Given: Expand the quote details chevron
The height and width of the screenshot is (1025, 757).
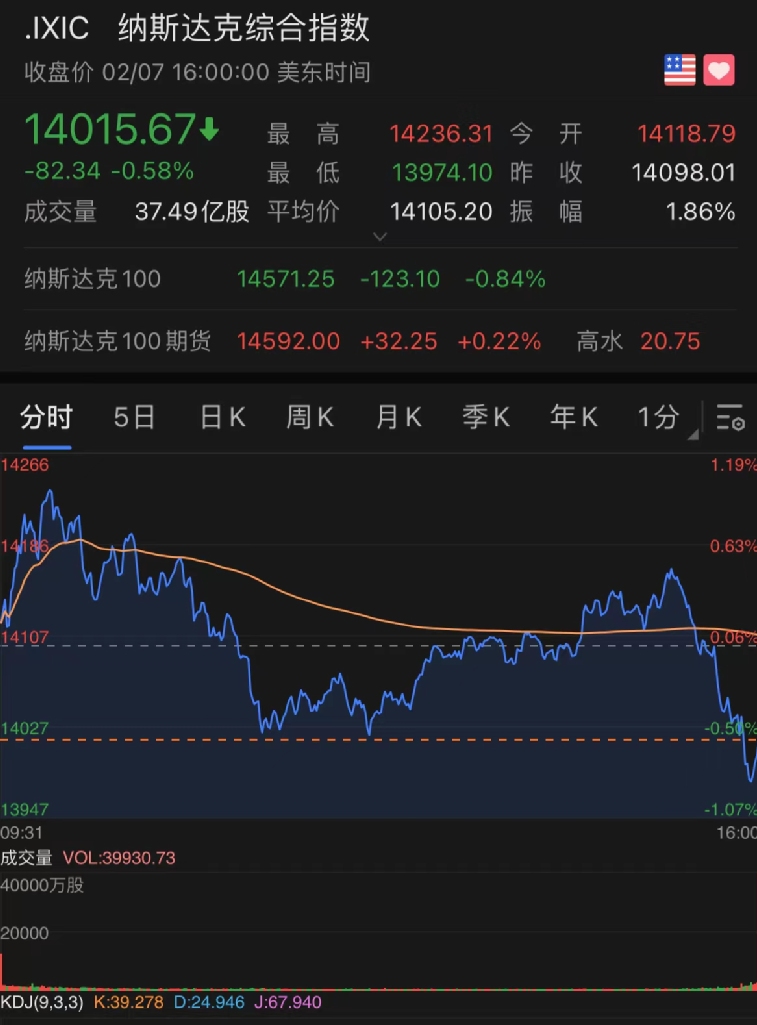Looking at the screenshot, I should point(380,236).
